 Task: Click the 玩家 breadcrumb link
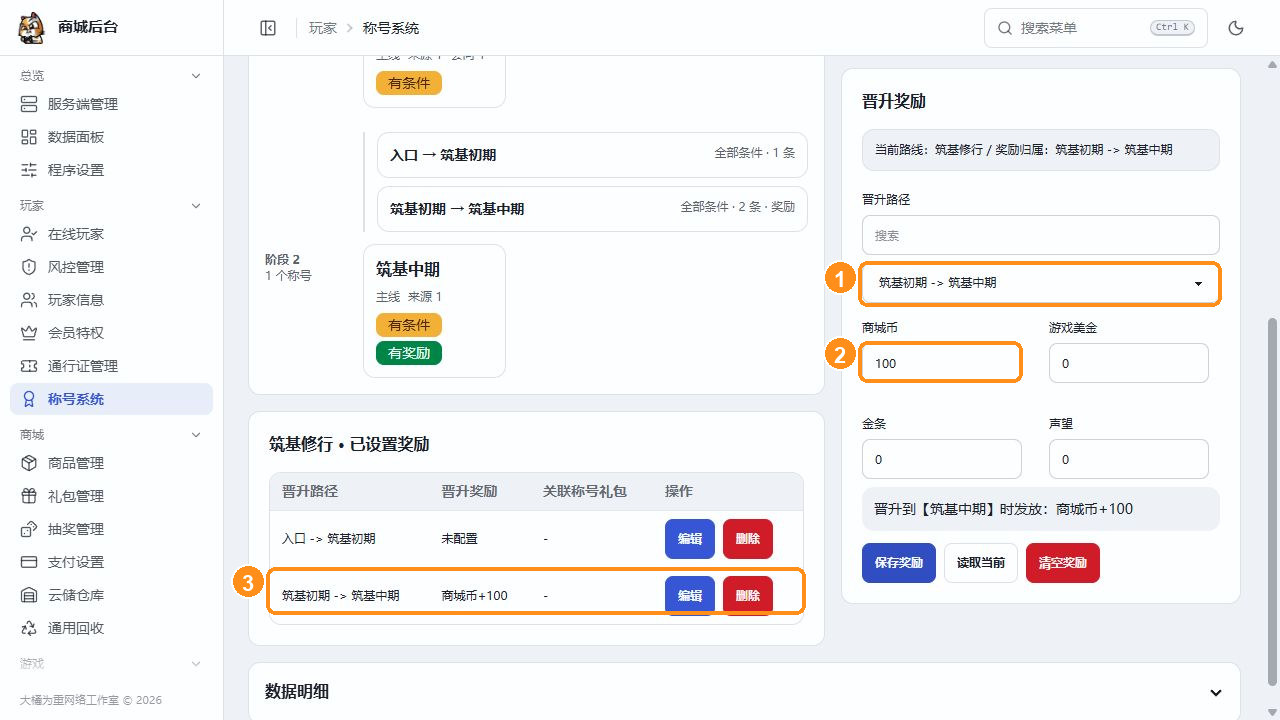tap(322, 28)
